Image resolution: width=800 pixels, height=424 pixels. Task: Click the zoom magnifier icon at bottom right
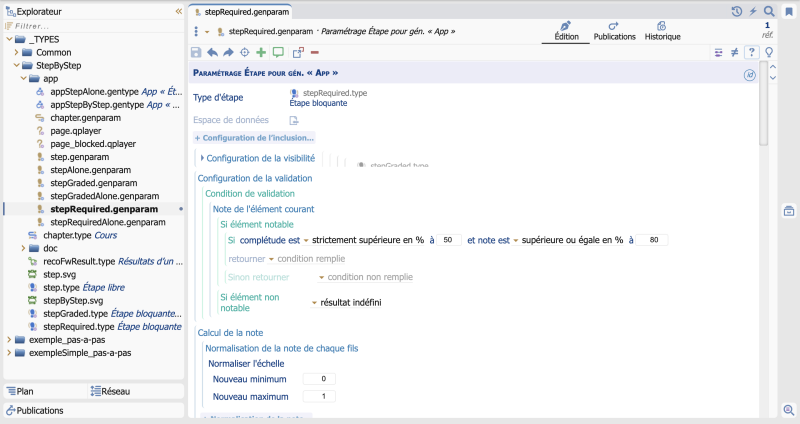coord(789,410)
